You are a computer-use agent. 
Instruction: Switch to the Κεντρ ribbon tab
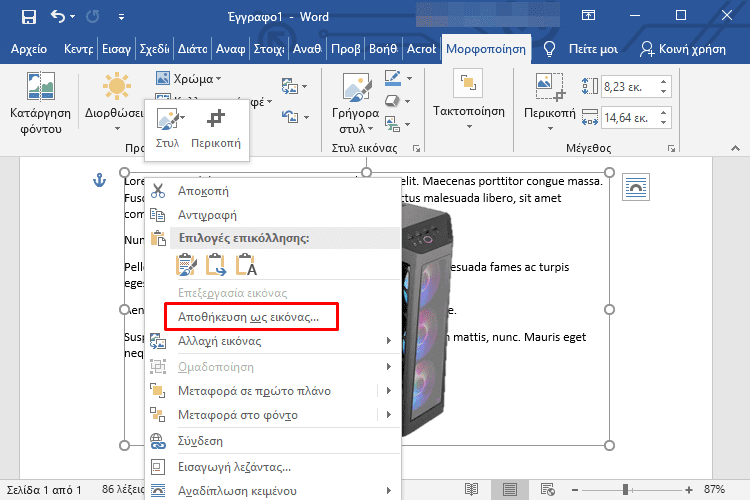78,49
